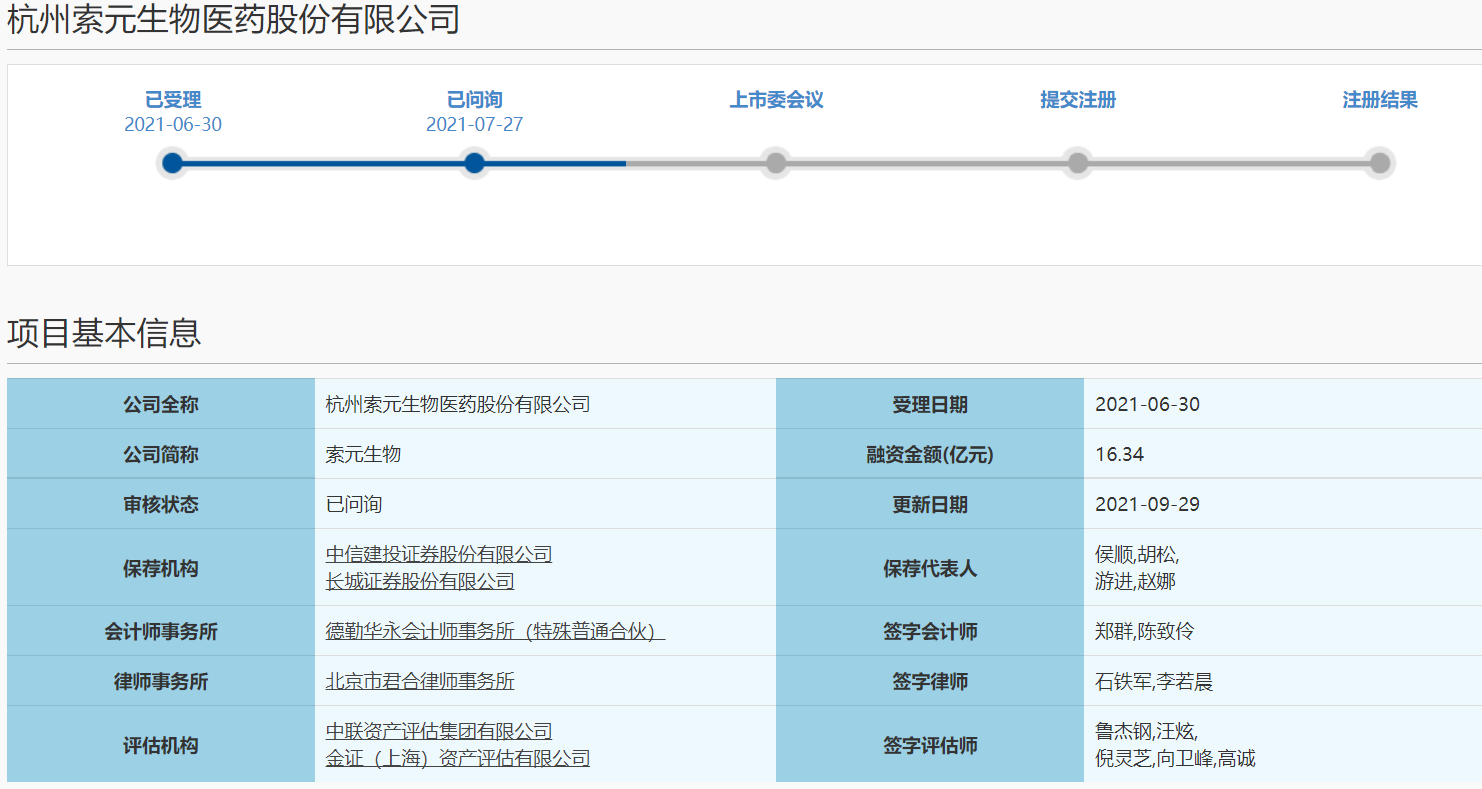Click the 签字会计师 header cell
This screenshot has width=1482, height=789.
930,631
